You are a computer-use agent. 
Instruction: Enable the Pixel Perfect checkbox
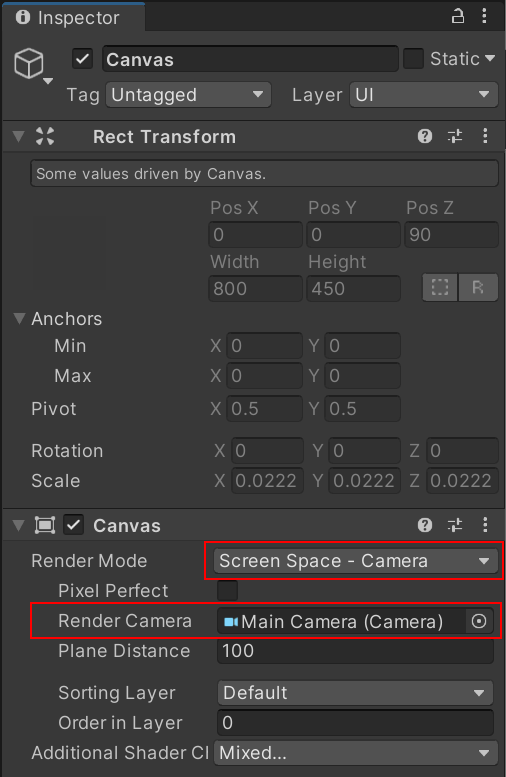tap(227, 591)
